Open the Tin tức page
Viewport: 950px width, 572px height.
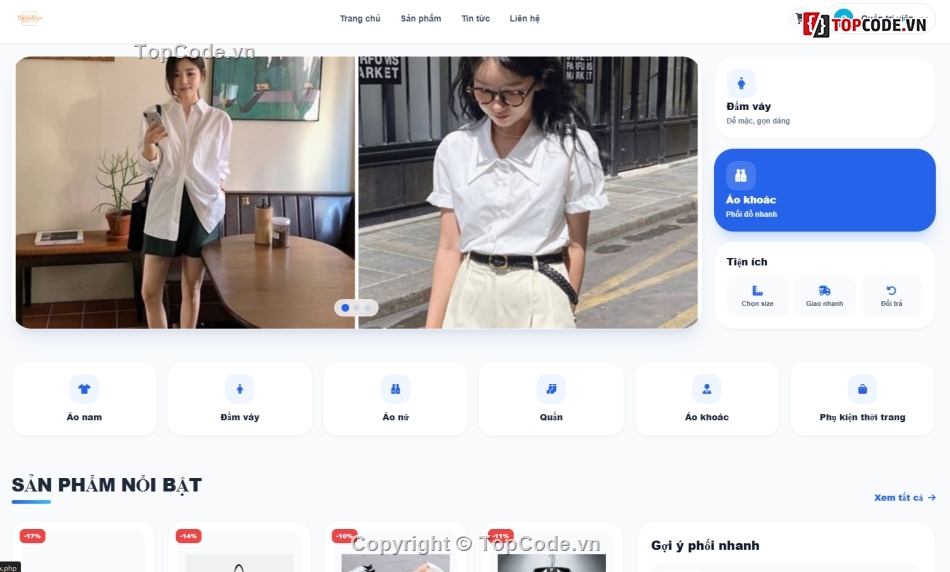tap(476, 18)
